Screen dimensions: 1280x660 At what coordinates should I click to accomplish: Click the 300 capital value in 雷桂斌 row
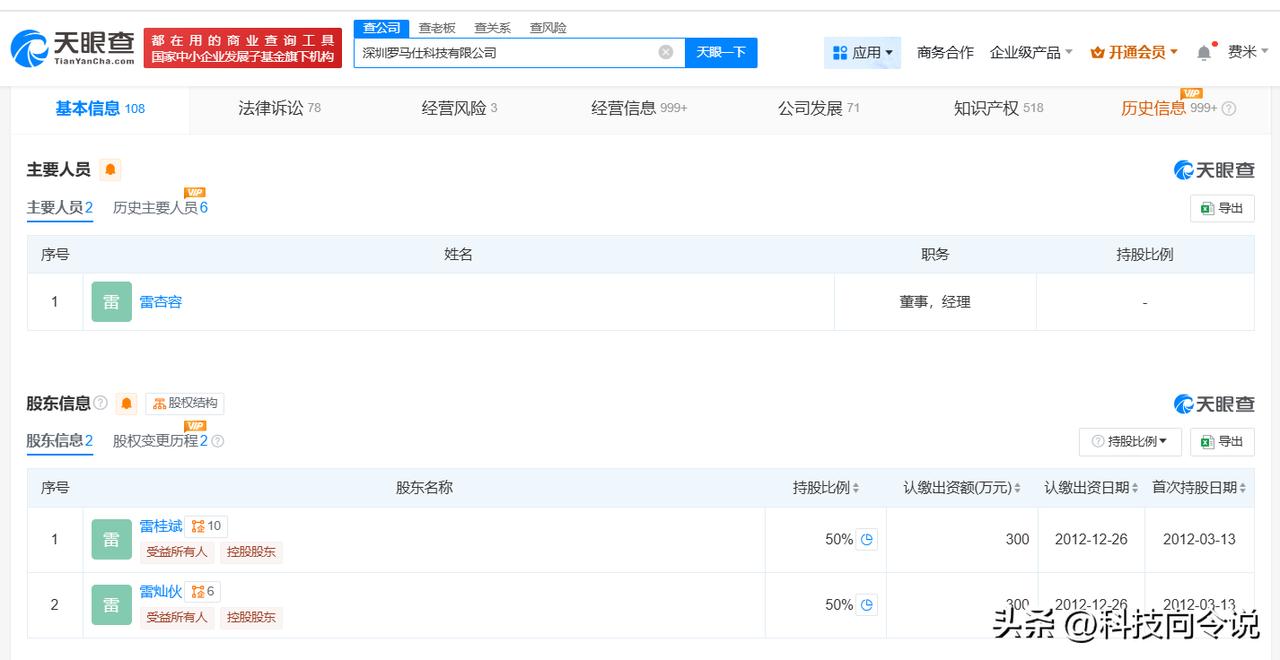1017,539
